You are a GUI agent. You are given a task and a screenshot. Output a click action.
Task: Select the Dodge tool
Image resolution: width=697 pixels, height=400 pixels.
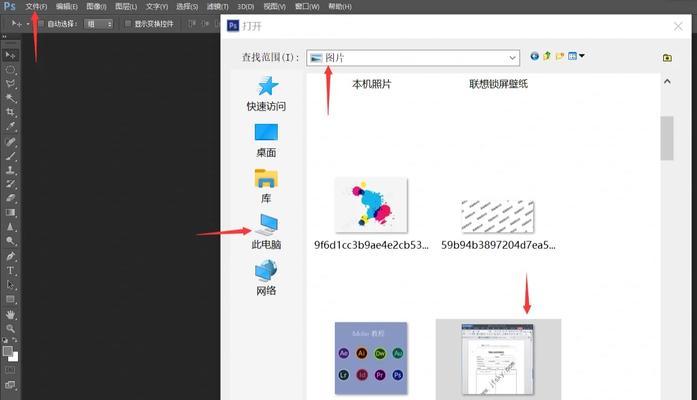click(x=10, y=241)
